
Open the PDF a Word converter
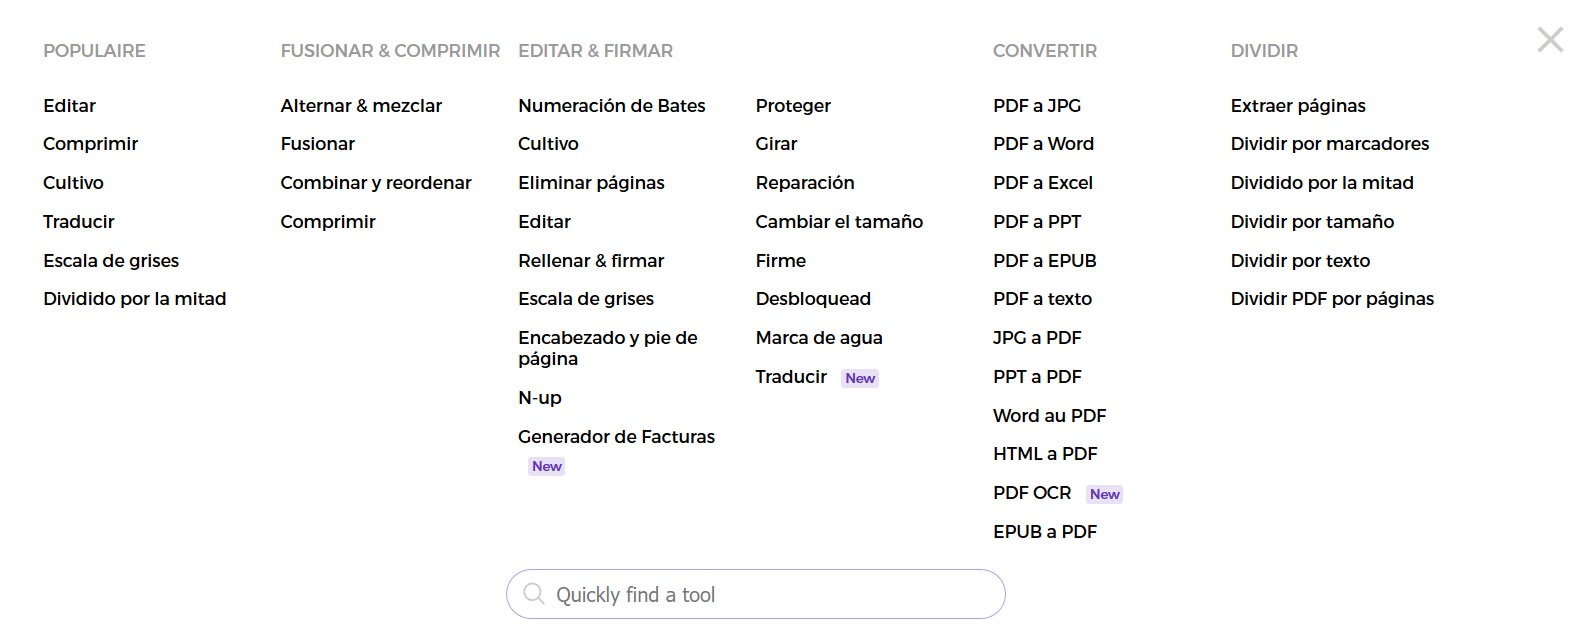[1043, 144]
